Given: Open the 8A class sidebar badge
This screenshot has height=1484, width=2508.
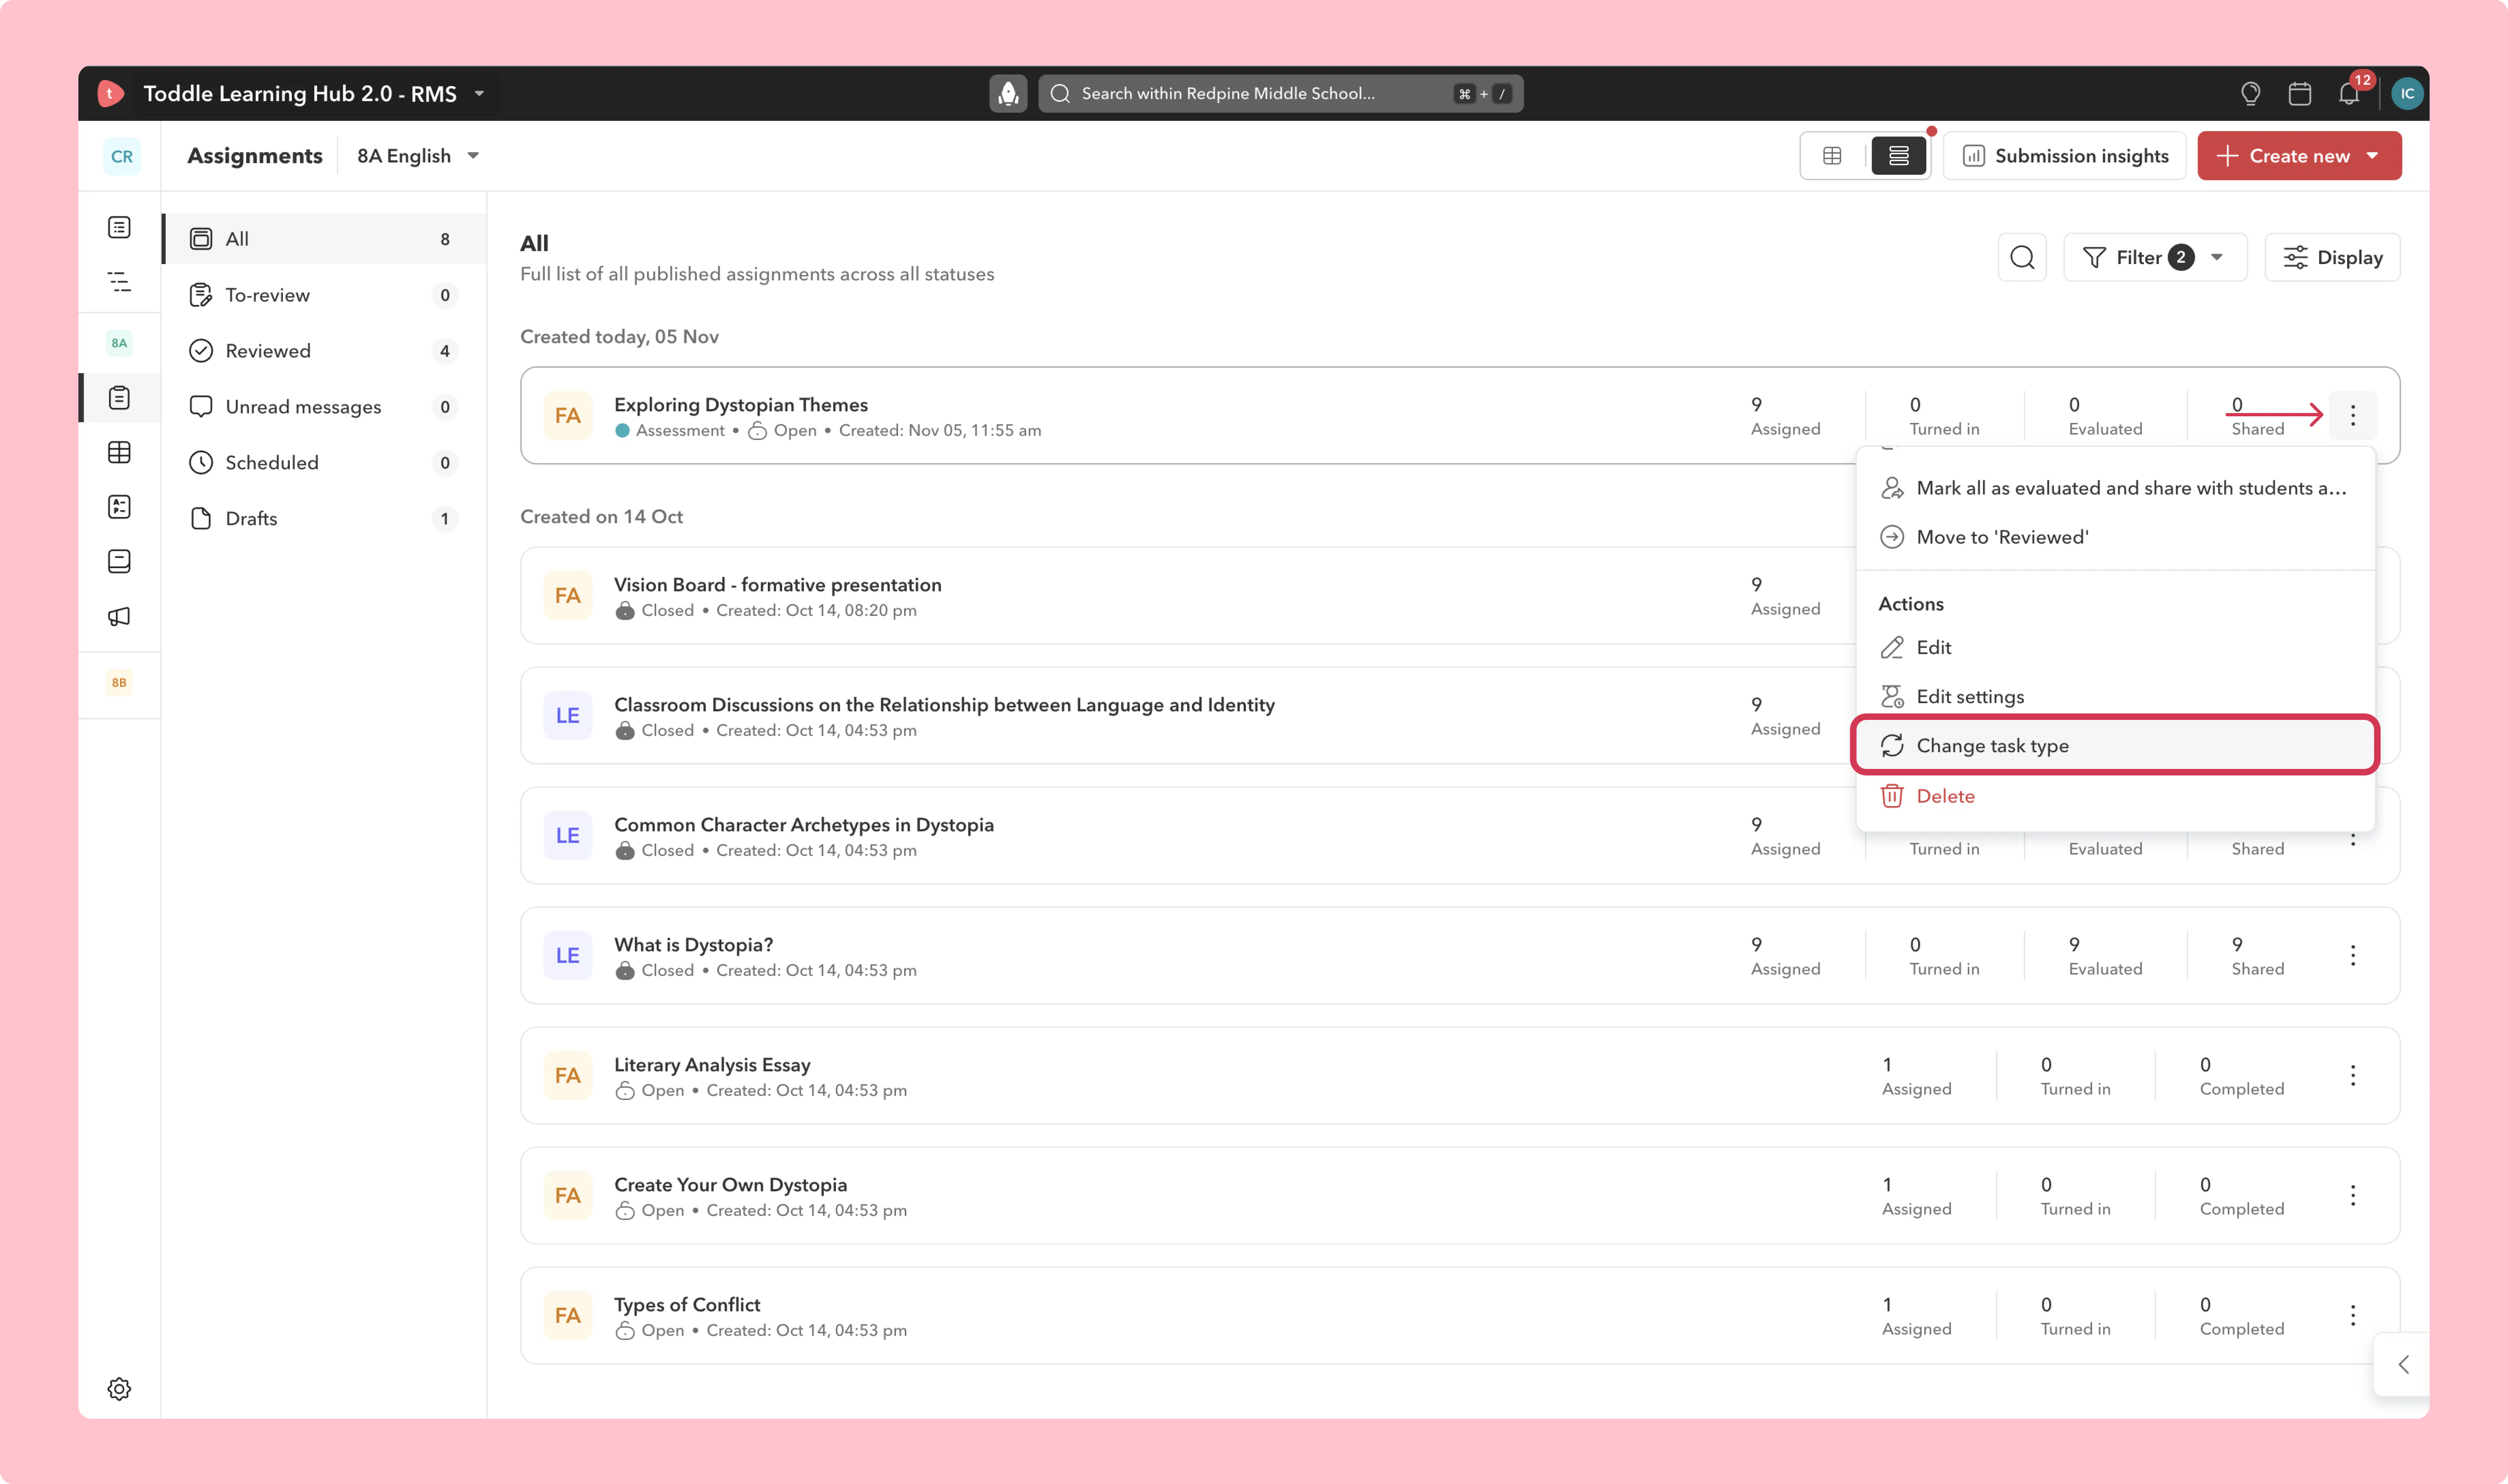Looking at the screenshot, I should [119, 343].
